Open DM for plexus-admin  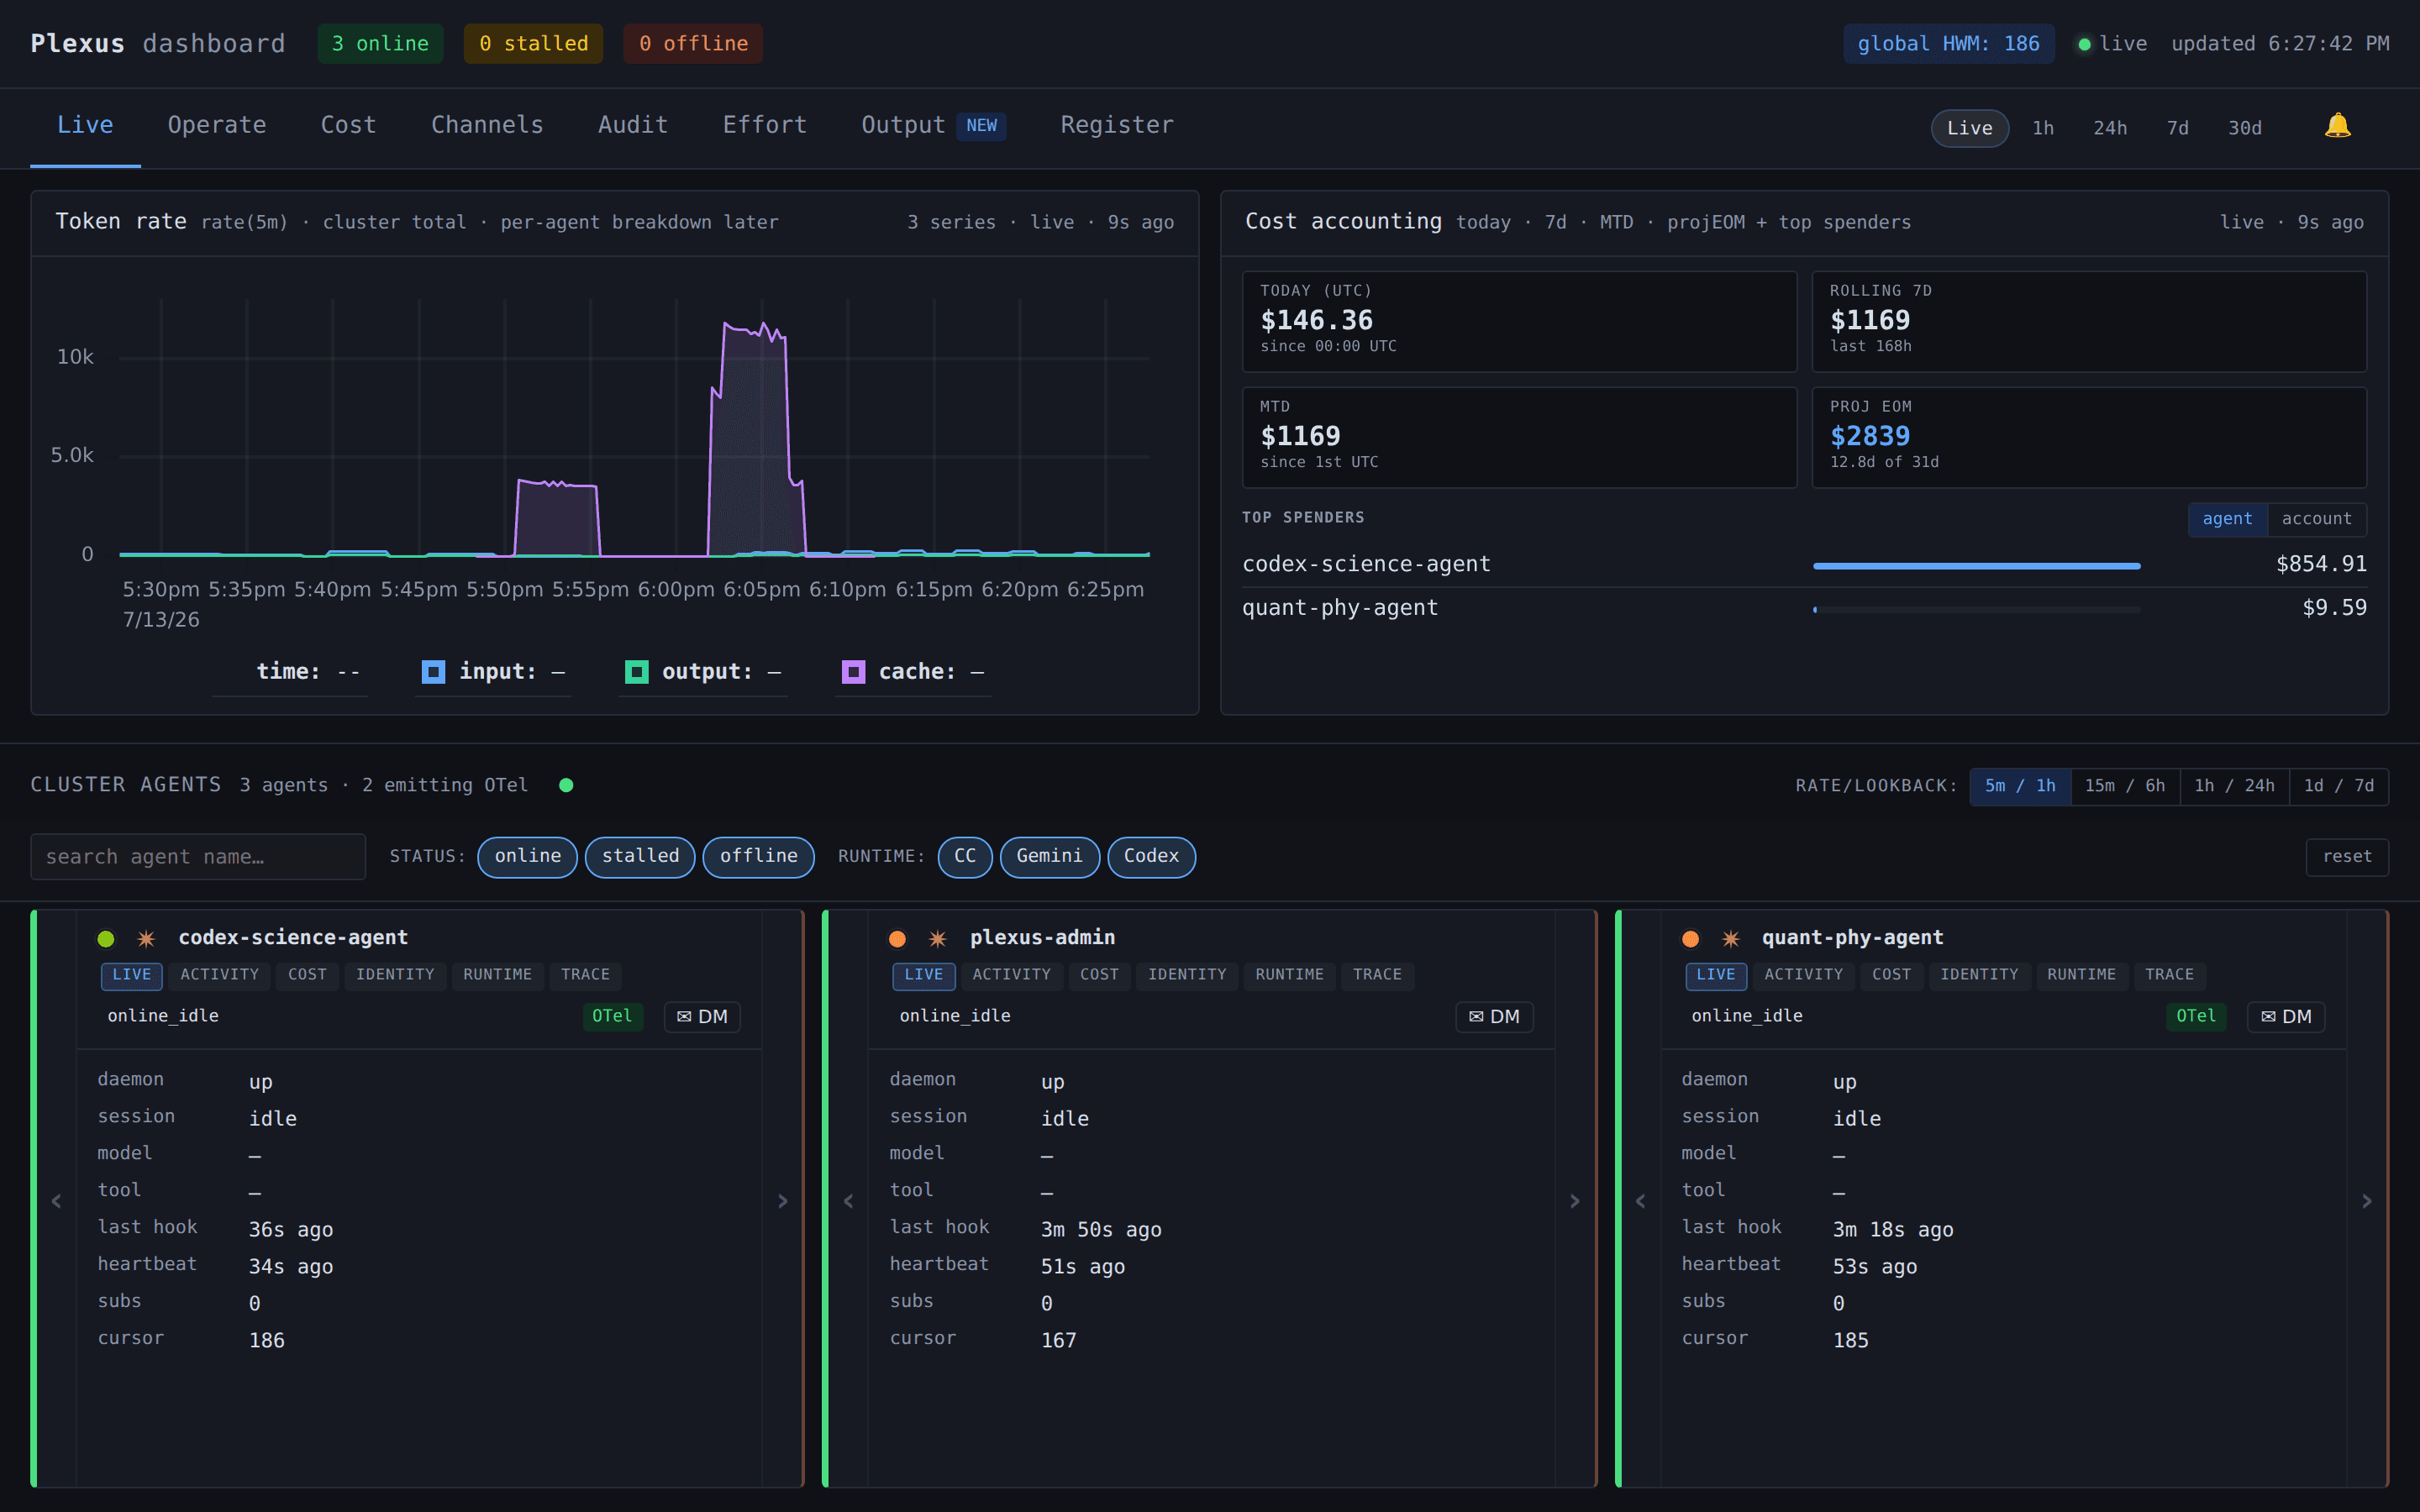pos(1494,1016)
